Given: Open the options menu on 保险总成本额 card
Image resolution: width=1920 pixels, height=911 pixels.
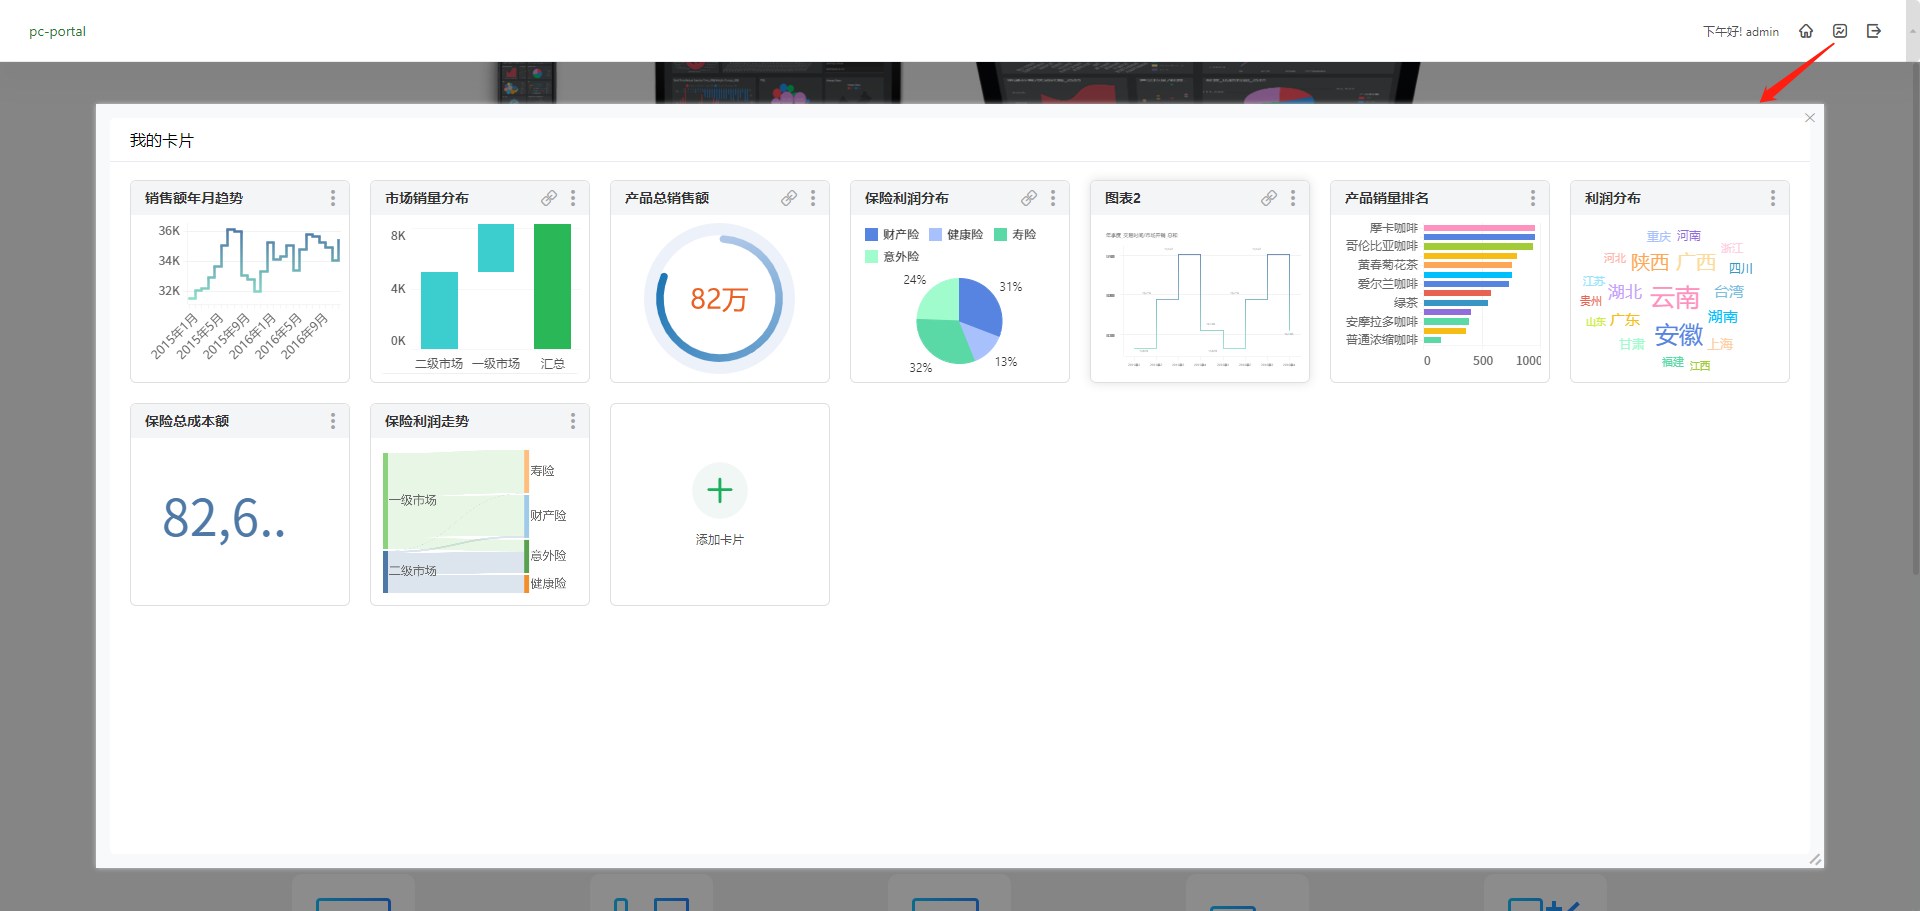Looking at the screenshot, I should 333,421.
